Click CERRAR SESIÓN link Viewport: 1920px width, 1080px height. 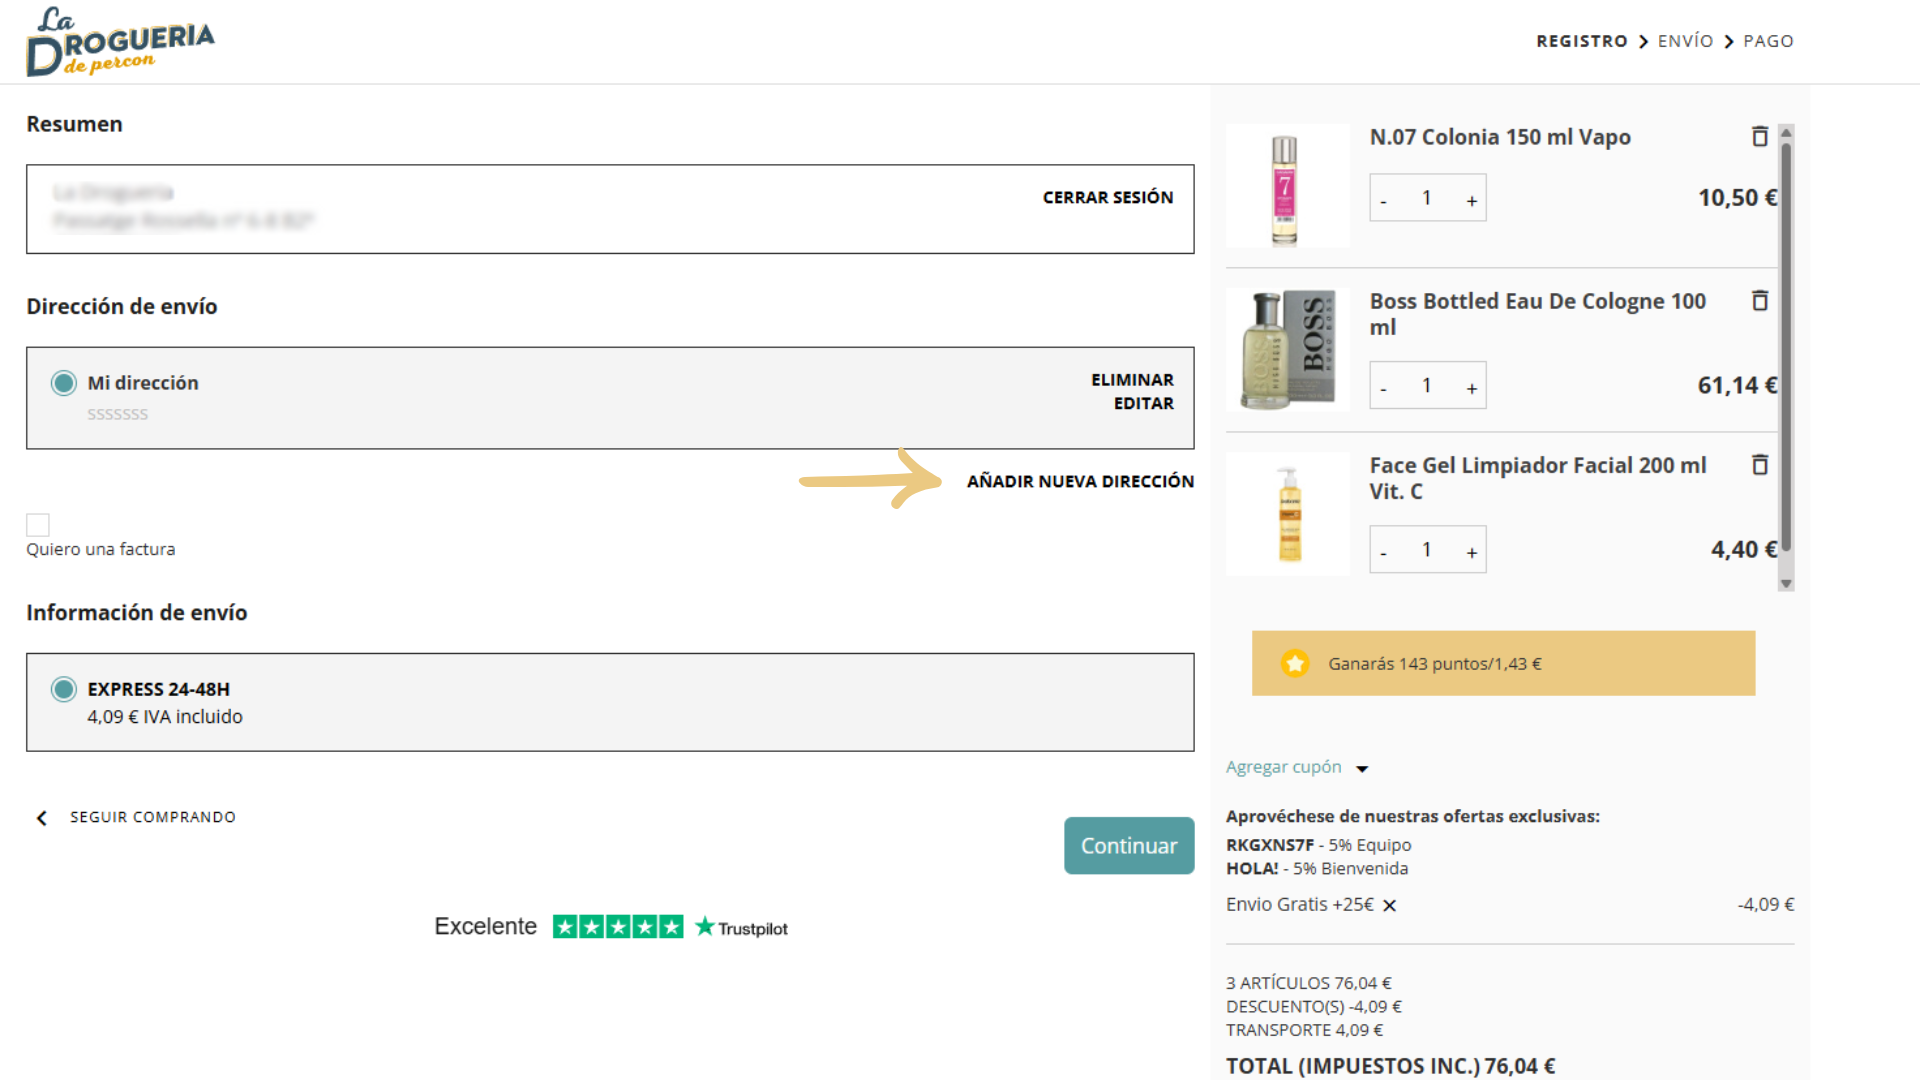[x=1108, y=198]
